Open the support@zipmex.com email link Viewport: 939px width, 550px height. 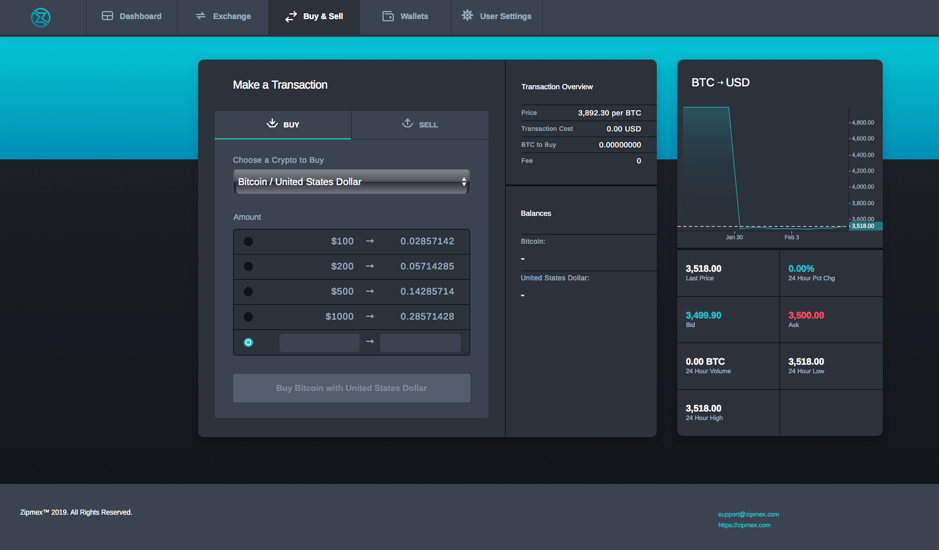pos(748,514)
